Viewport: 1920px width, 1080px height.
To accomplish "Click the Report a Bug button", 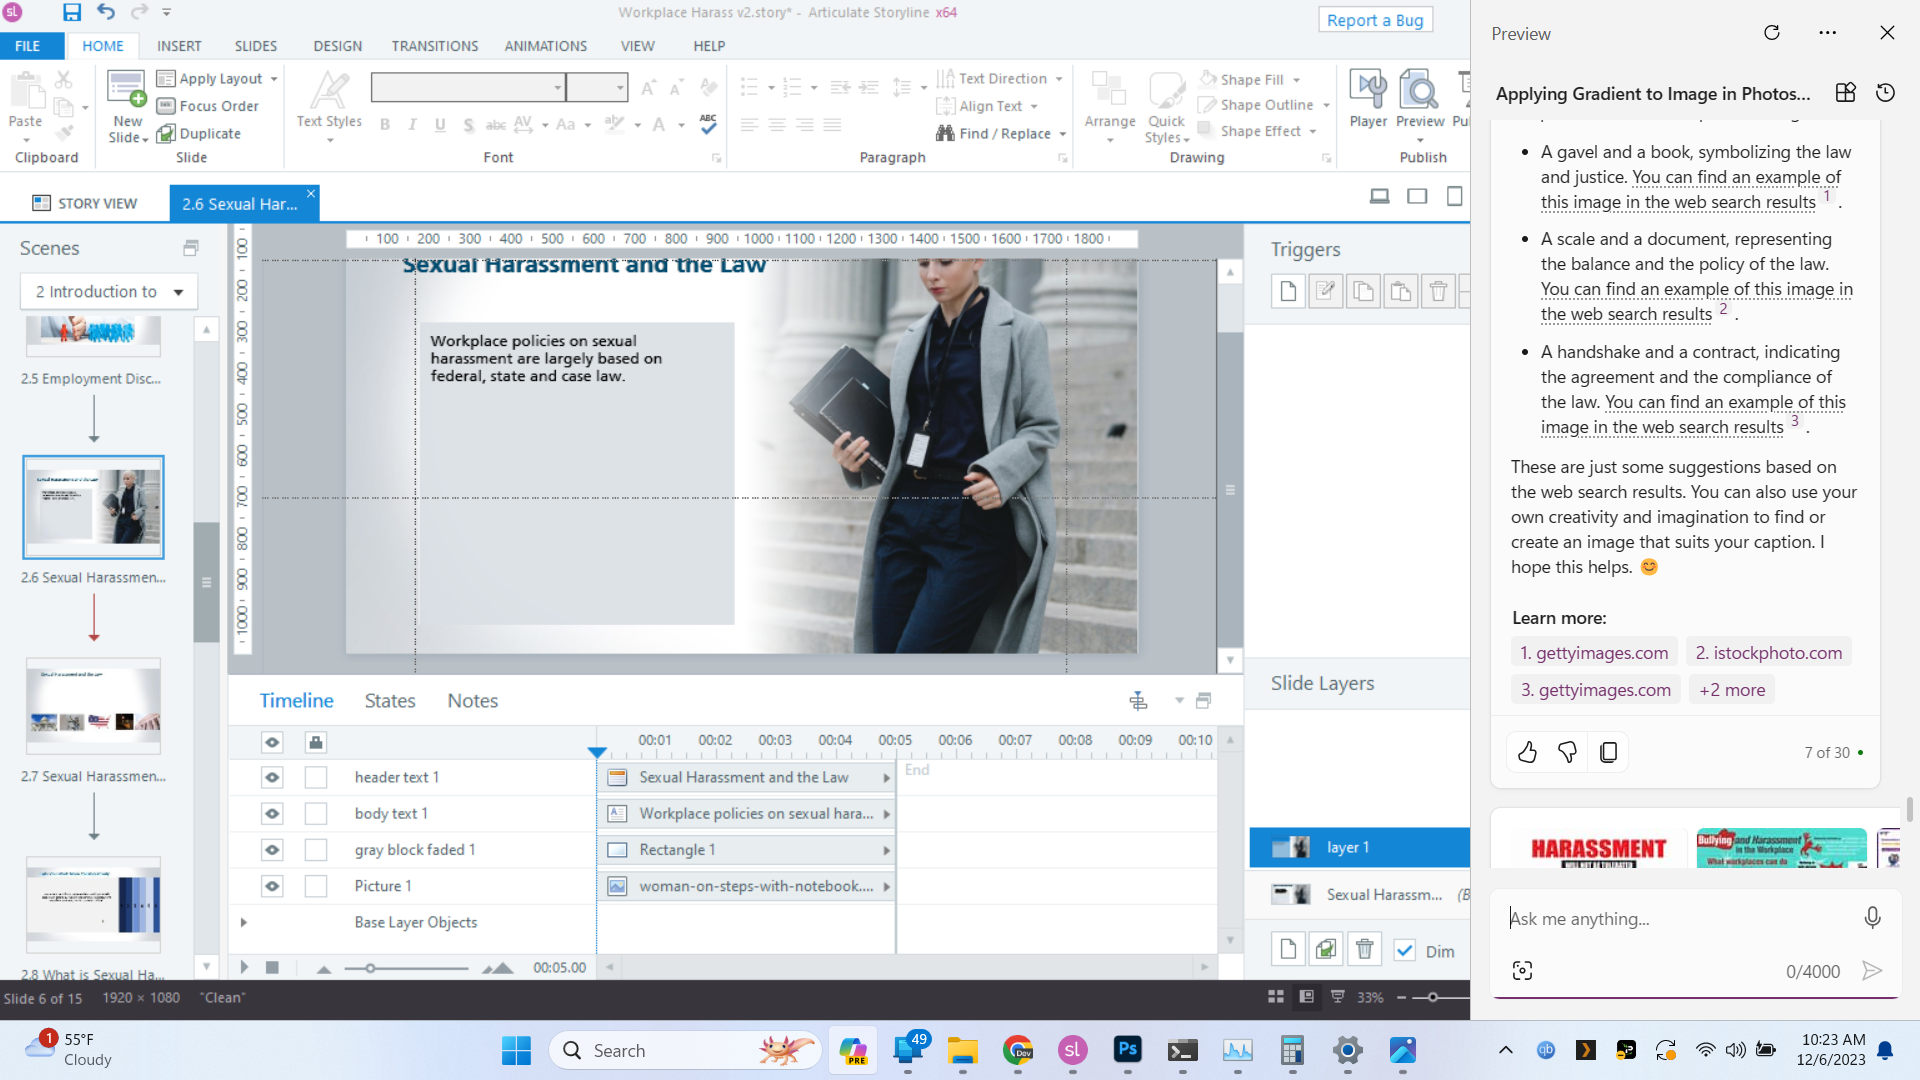I will point(1375,19).
